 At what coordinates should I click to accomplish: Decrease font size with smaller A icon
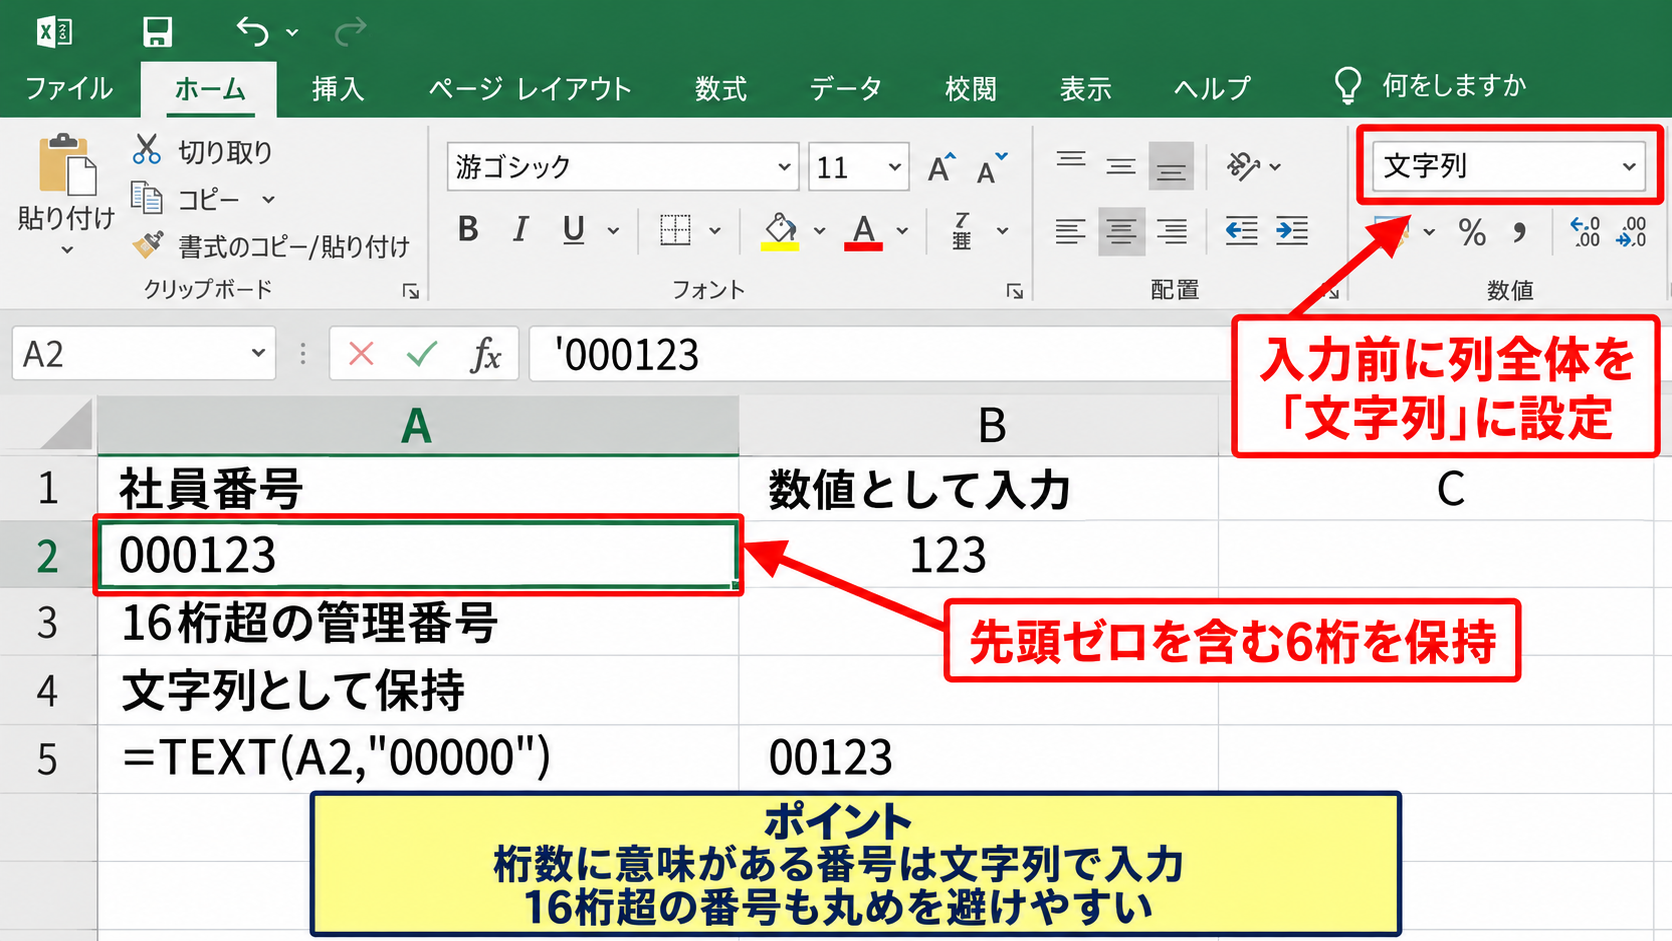tap(992, 168)
